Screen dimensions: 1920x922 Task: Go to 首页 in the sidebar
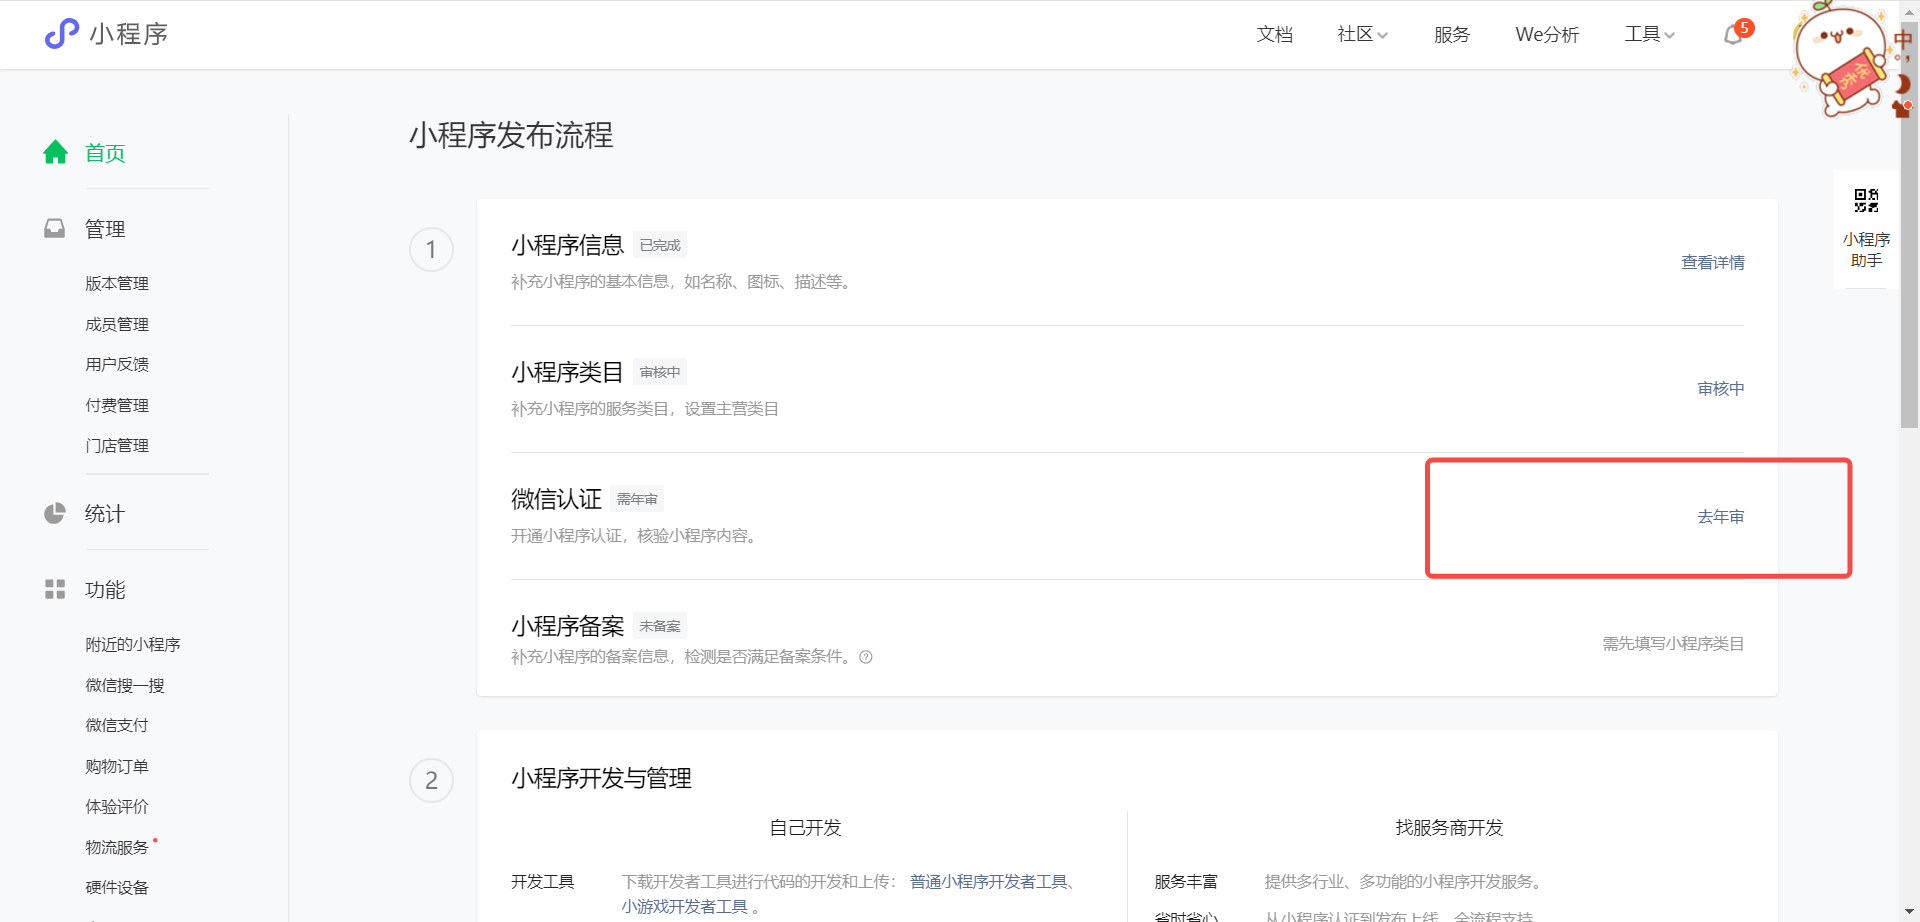click(105, 153)
